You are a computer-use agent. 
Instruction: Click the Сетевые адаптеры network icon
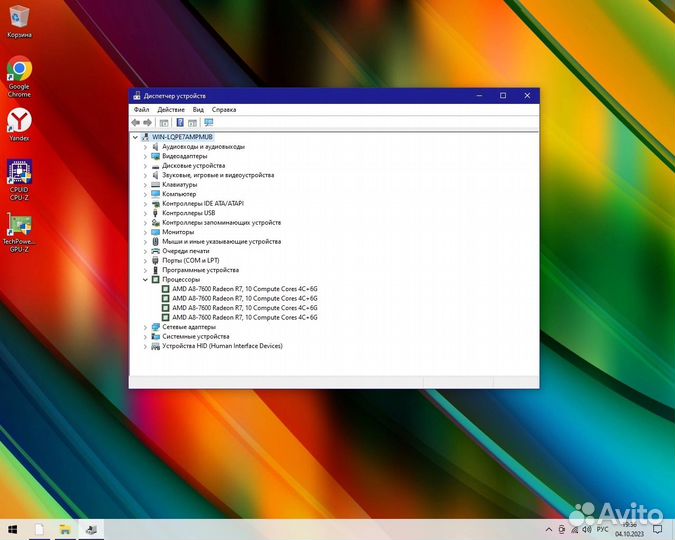(x=155, y=327)
